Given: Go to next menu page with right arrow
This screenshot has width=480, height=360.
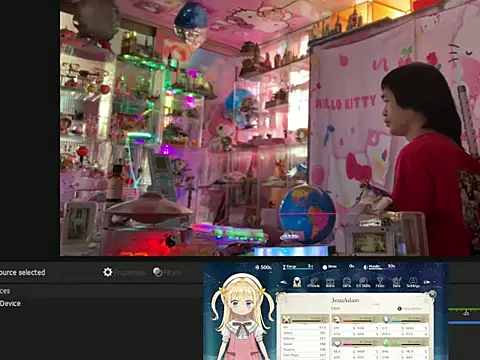Looking at the screenshot, I should coord(427,282).
